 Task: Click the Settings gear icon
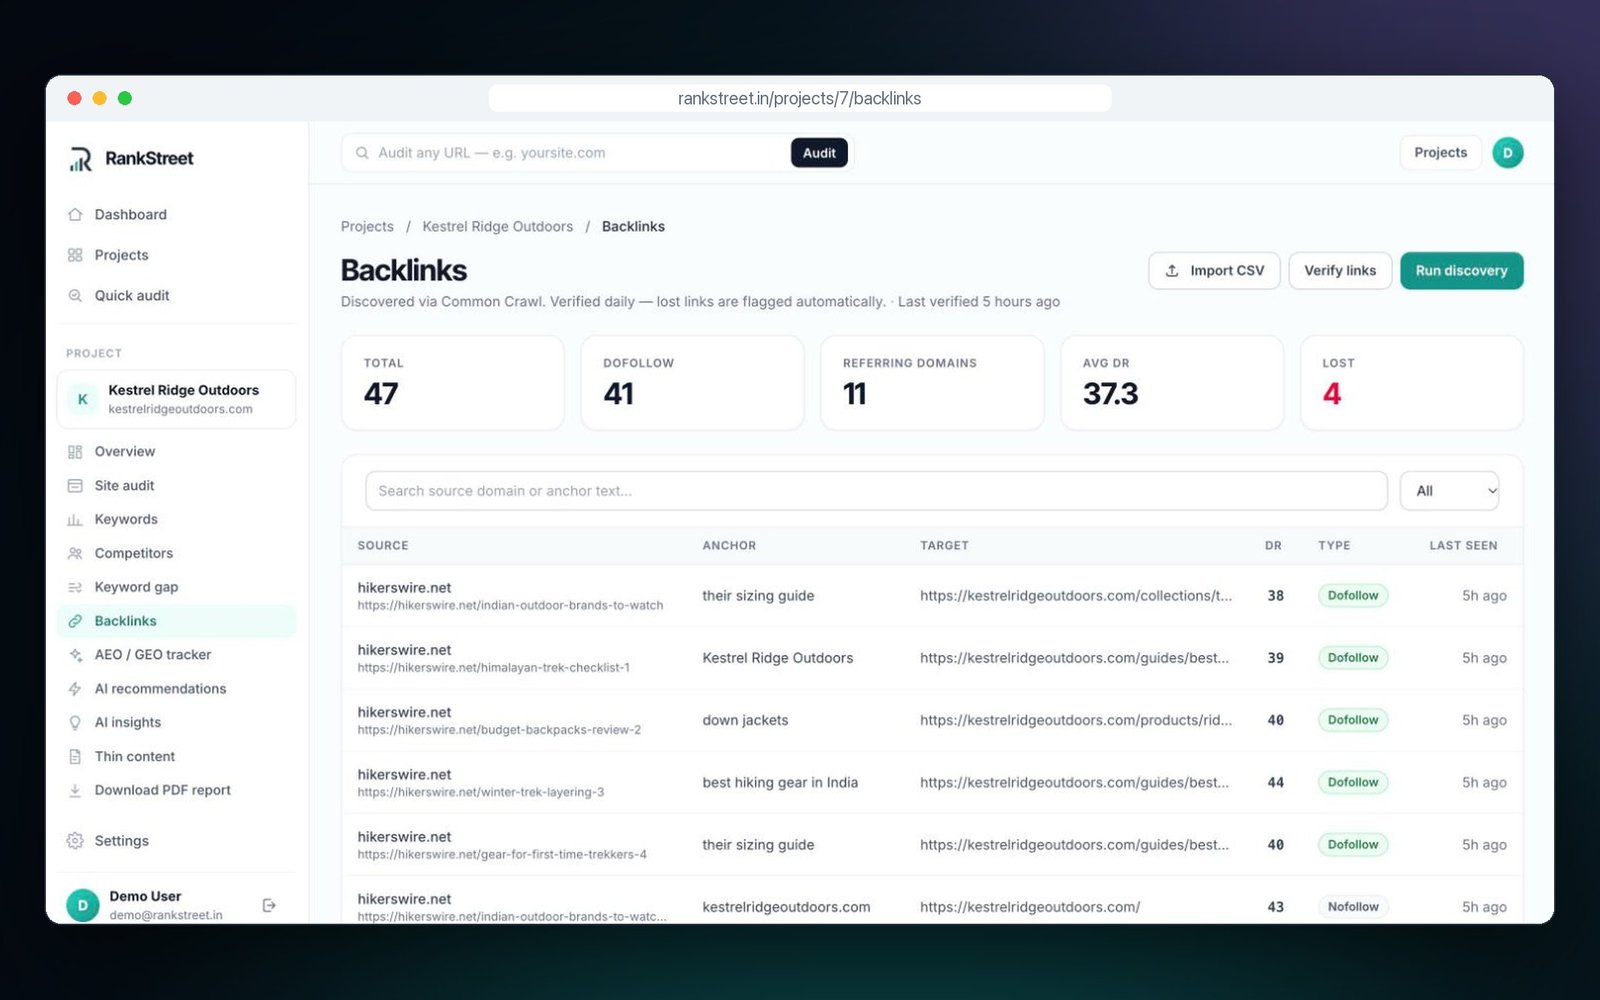[x=75, y=841]
